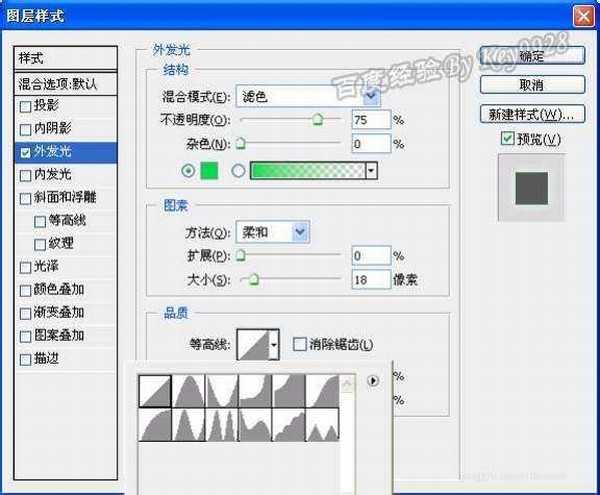Select the Linear contour preset thumbnail
600x495 pixels.
point(154,390)
